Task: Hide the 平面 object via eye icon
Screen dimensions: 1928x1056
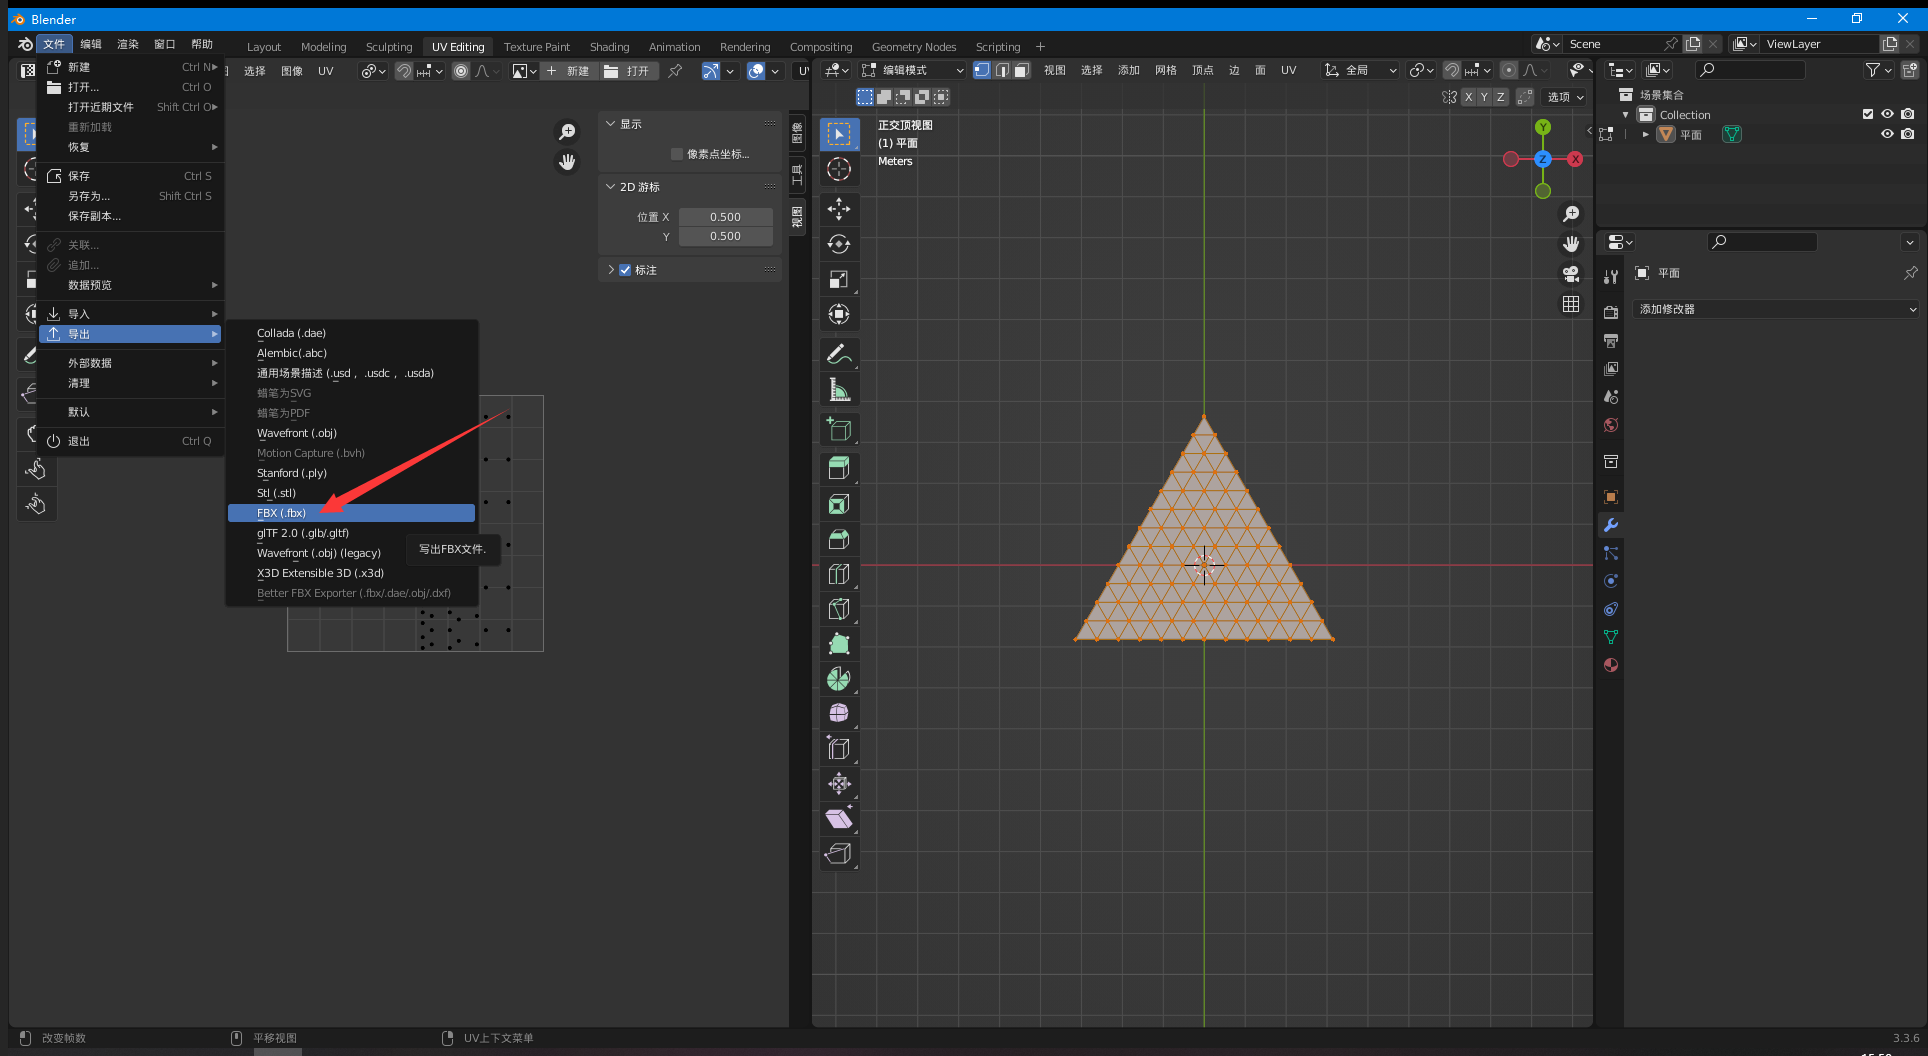Action: pos(1887,134)
